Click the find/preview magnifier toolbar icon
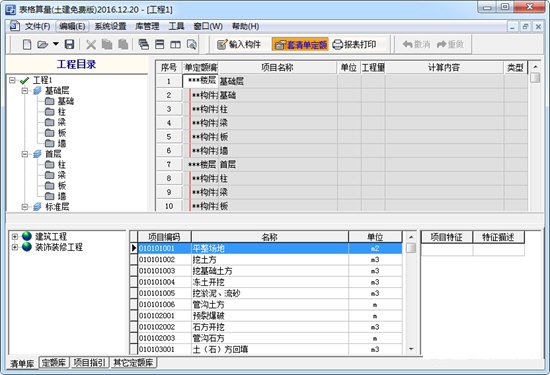 192,45
